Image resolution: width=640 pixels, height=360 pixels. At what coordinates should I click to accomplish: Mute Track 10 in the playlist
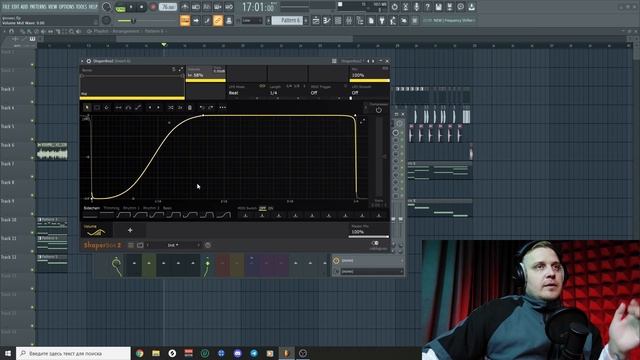(32, 232)
